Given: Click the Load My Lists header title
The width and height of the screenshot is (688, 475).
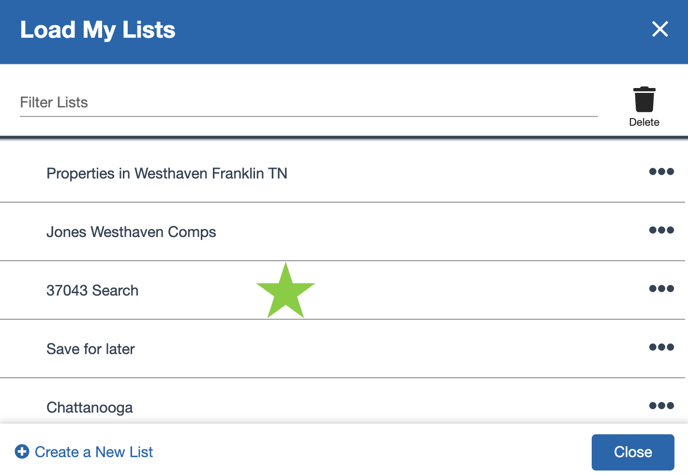Looking at the screenshot, I should (97, 30).
